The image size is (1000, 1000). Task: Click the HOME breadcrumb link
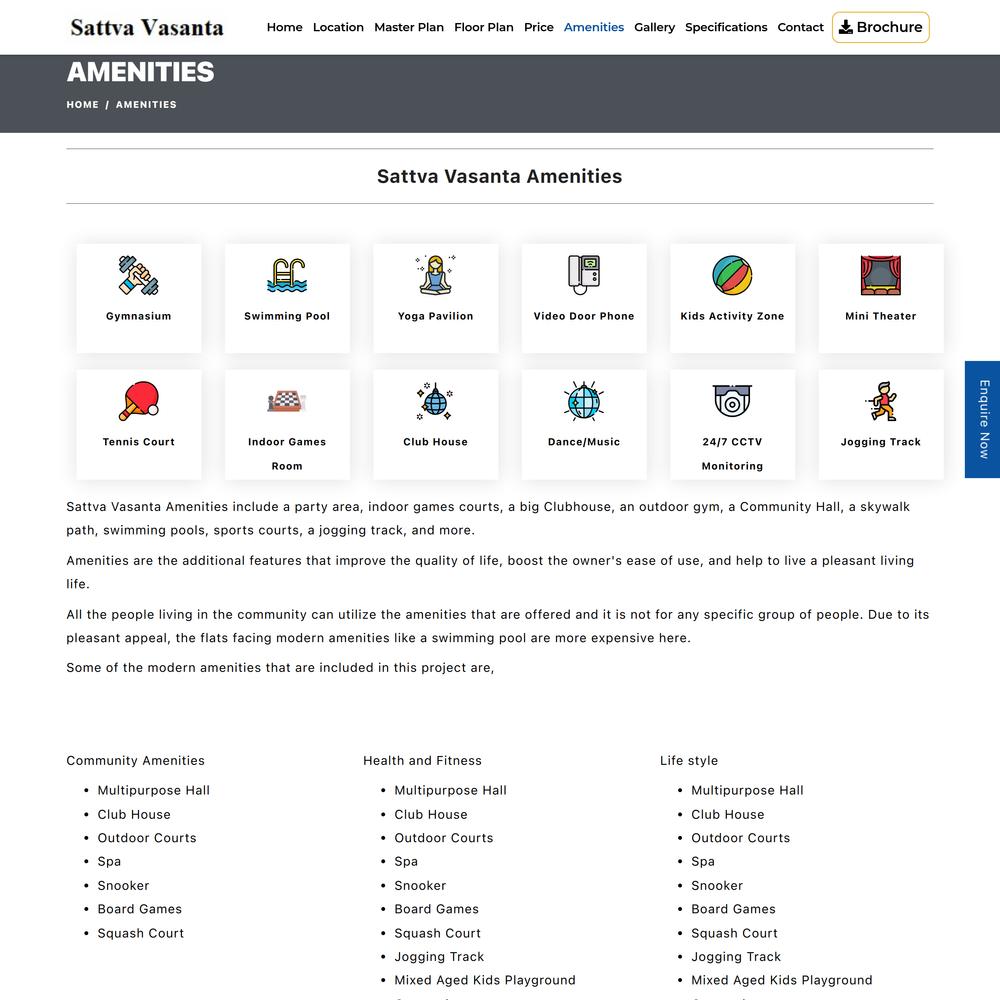tap(82, 105)
